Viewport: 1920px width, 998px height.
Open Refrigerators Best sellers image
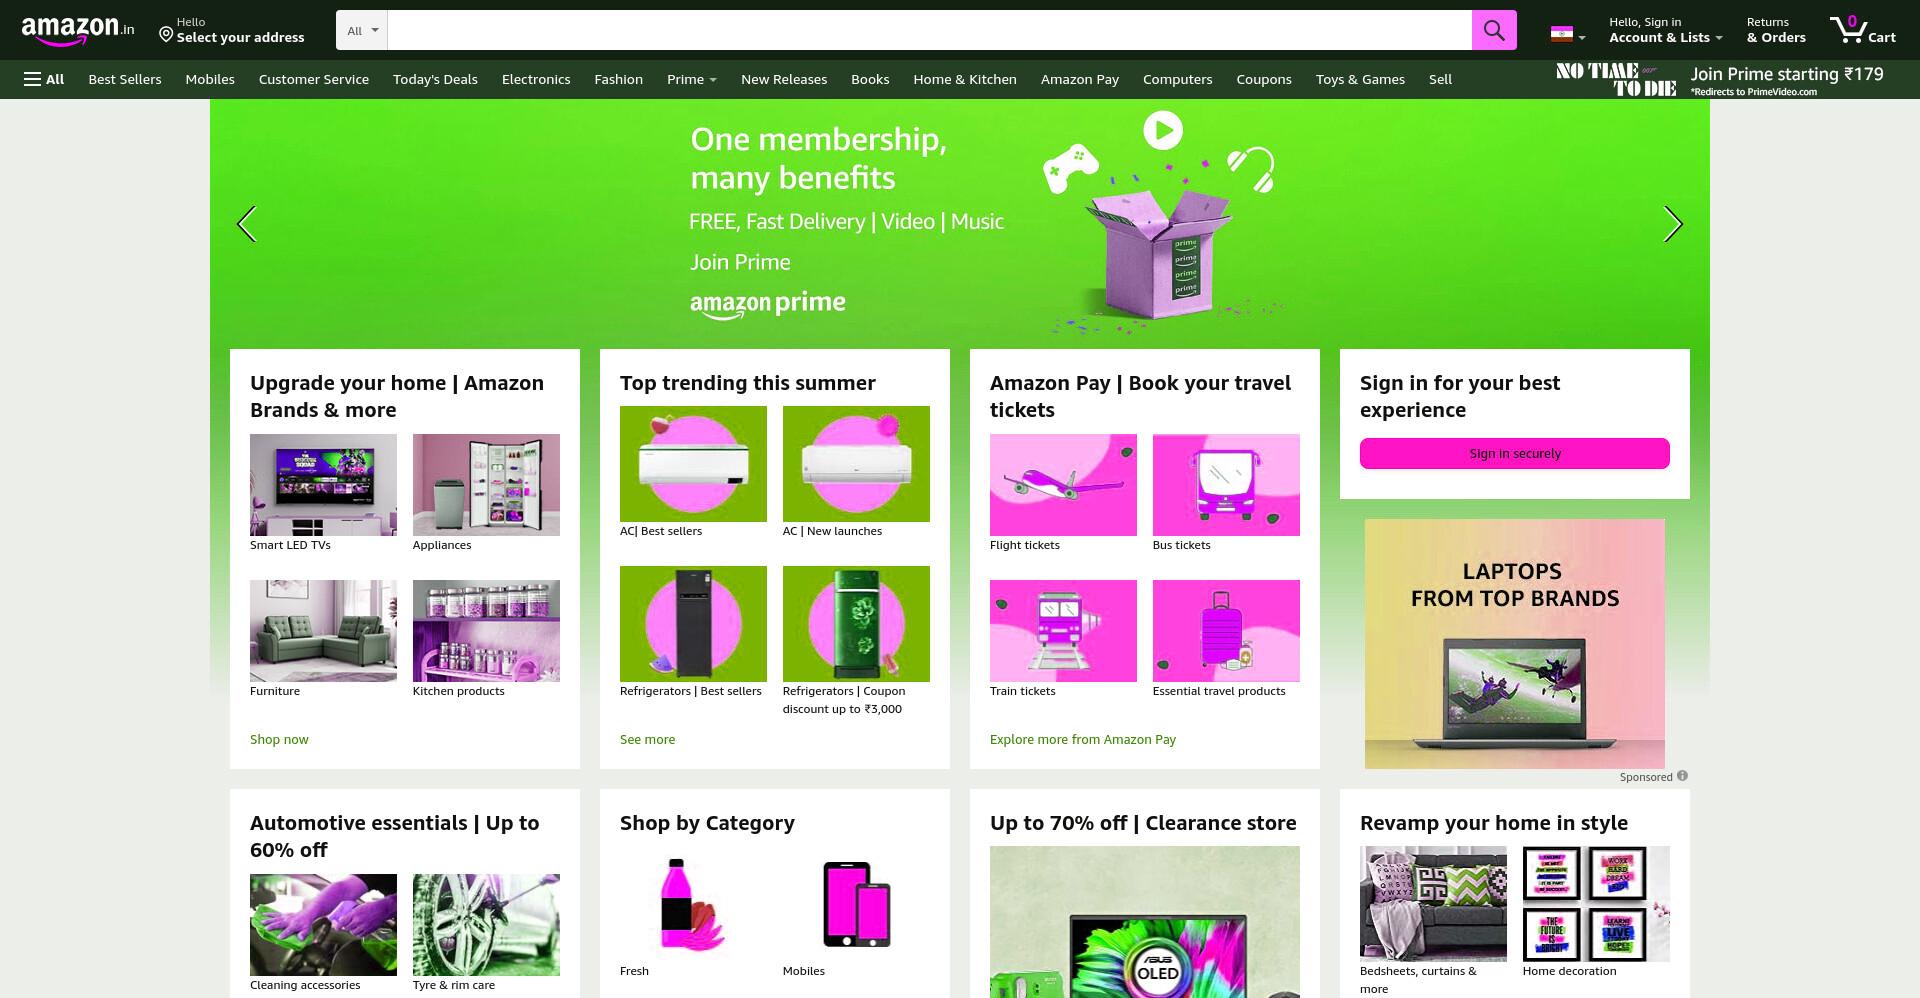click(693, 624)
